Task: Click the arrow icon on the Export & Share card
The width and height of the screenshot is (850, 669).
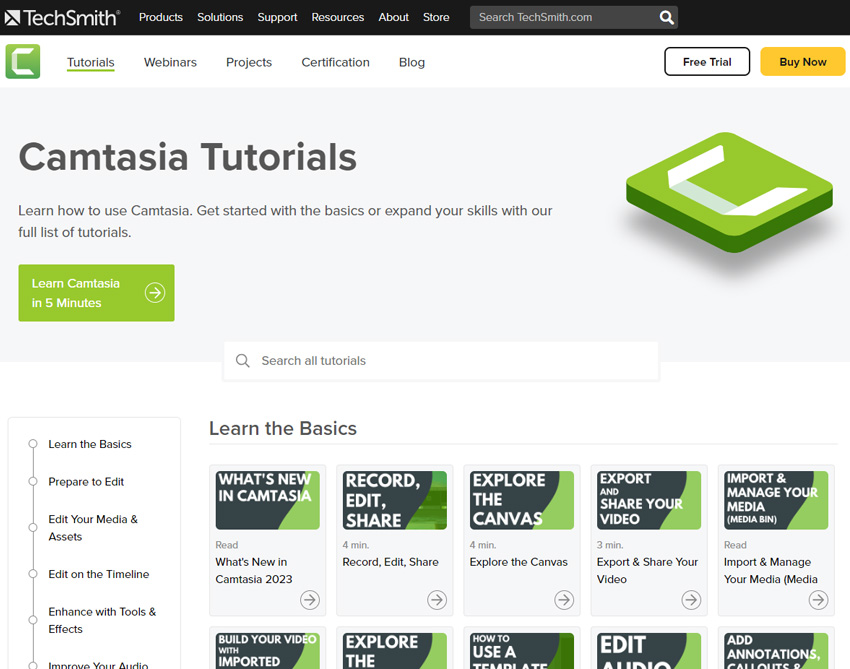Action: 691,600
